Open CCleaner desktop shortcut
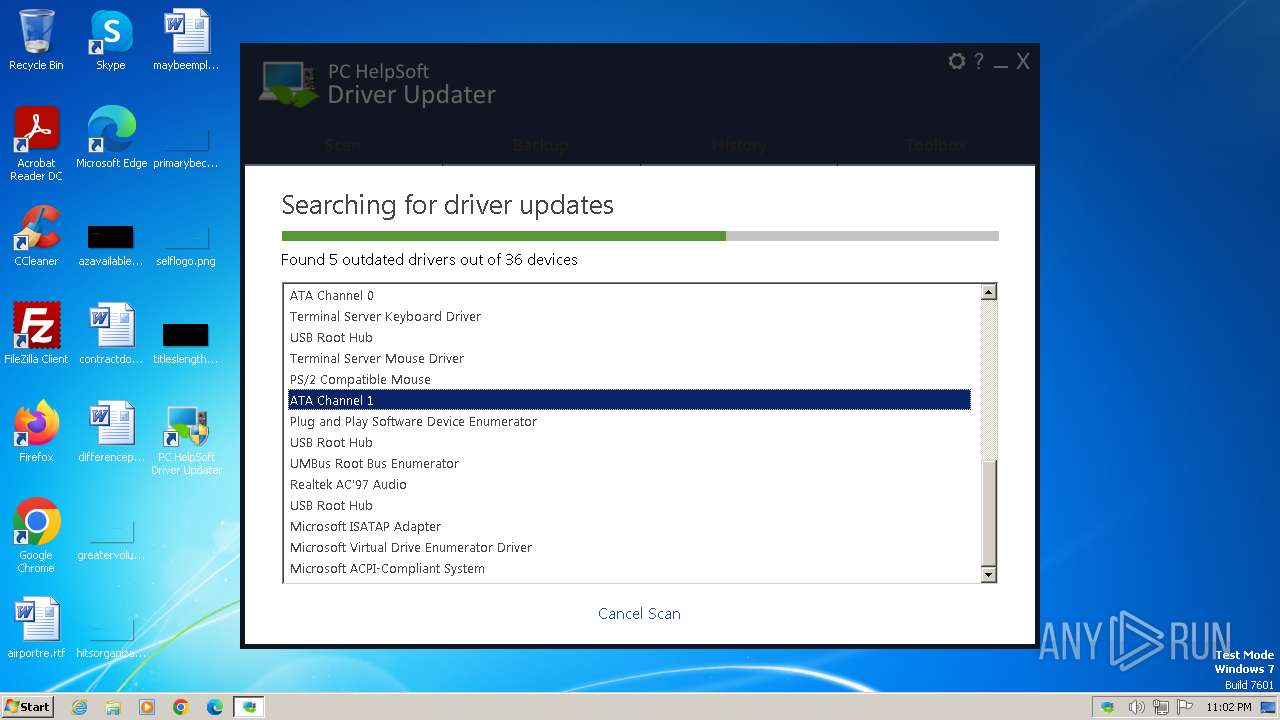Image resolution: width=1280 pixels, height=720 pixels. pyautogui.click(x=36, y=236)
